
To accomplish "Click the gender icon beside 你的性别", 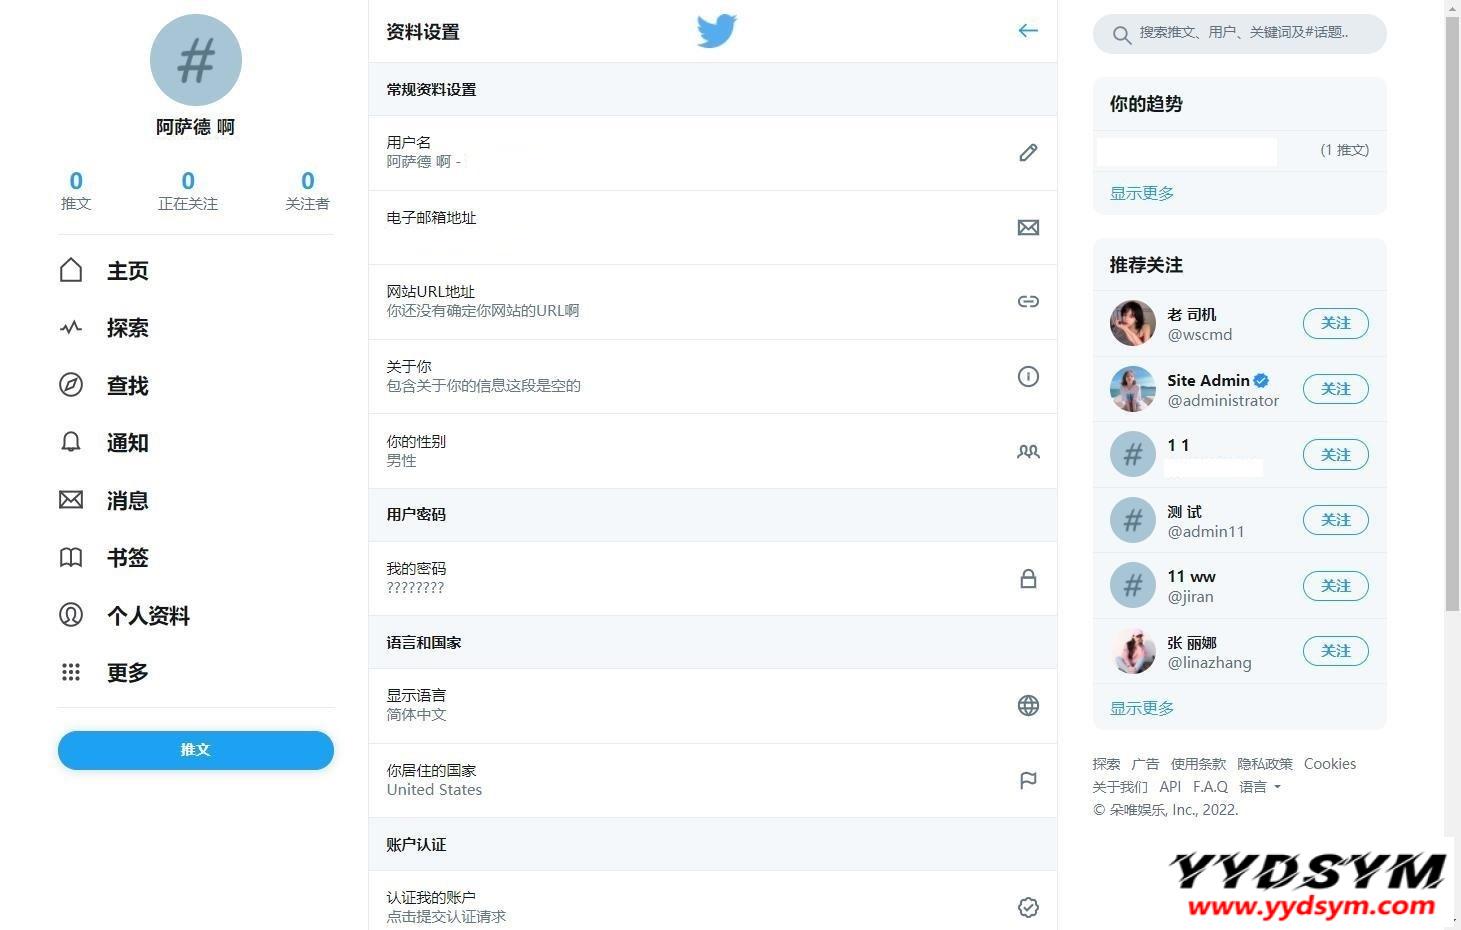I will click(1028, 452).
